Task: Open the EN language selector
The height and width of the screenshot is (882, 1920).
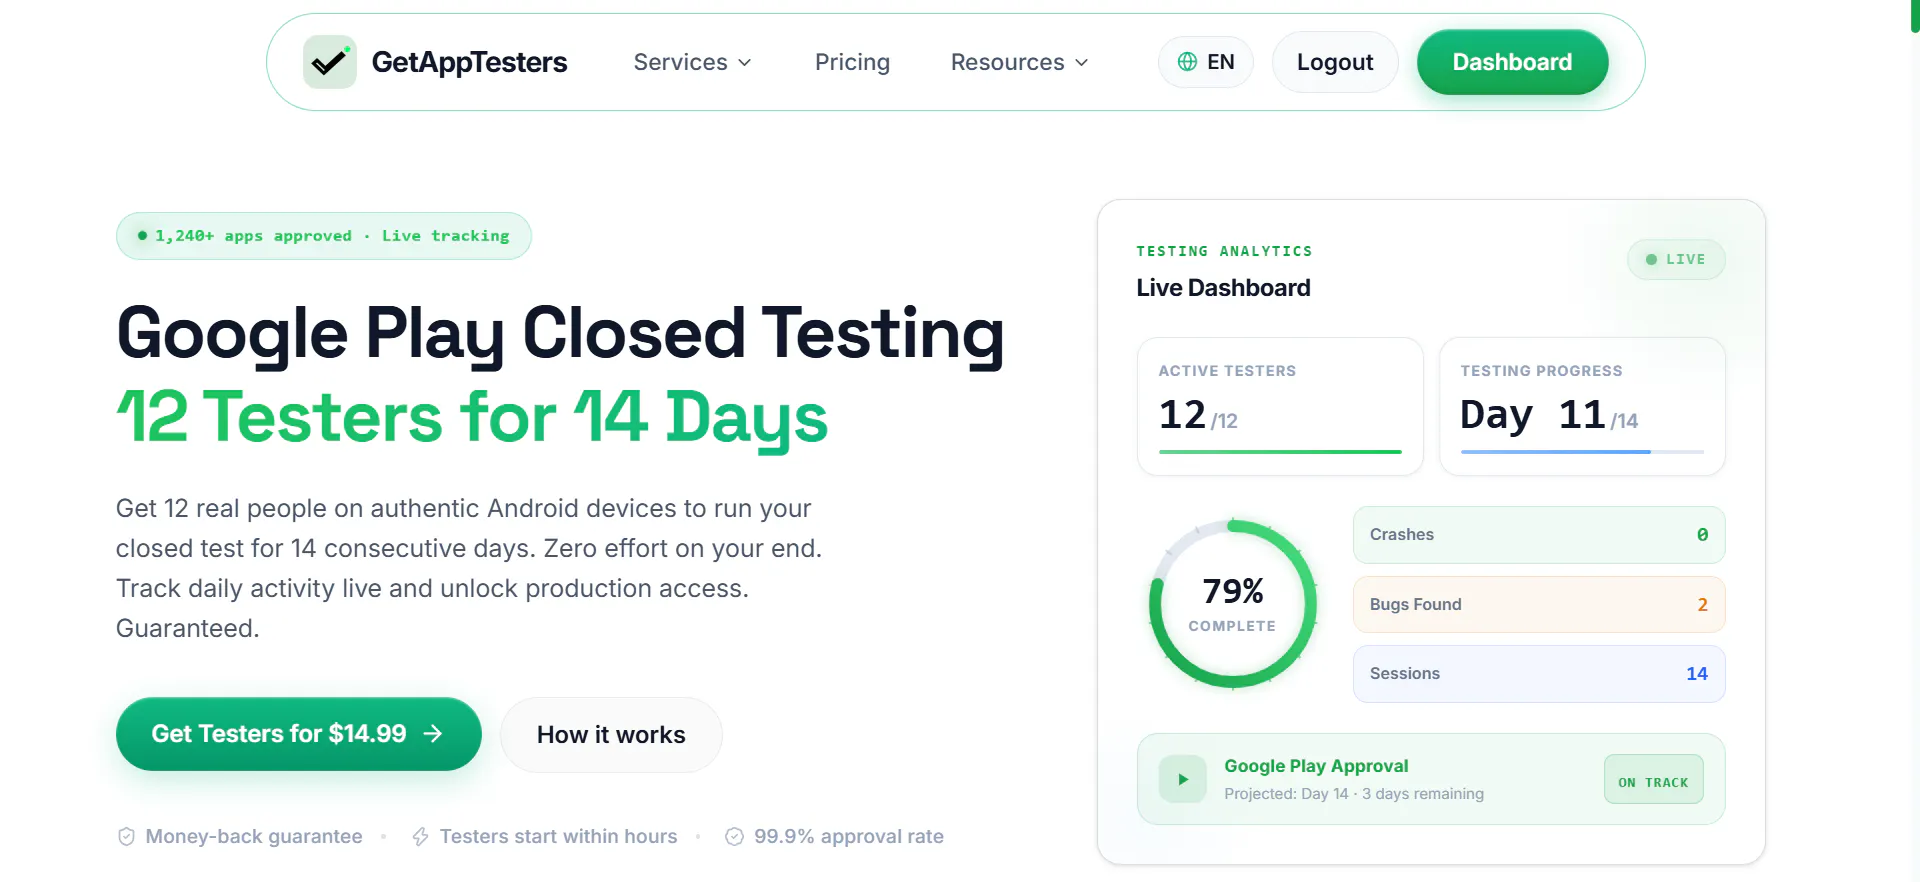Action: click(x=1206, y=62)
